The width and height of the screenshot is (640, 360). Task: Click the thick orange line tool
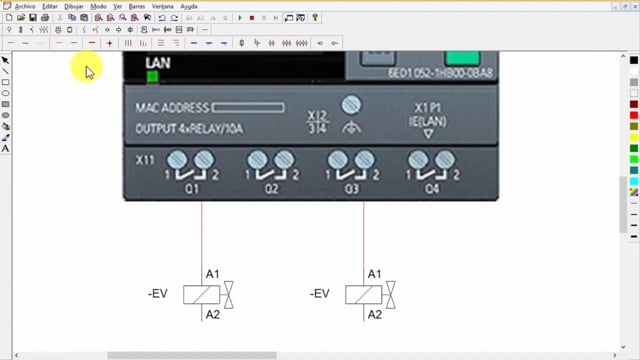click(92, 43)
